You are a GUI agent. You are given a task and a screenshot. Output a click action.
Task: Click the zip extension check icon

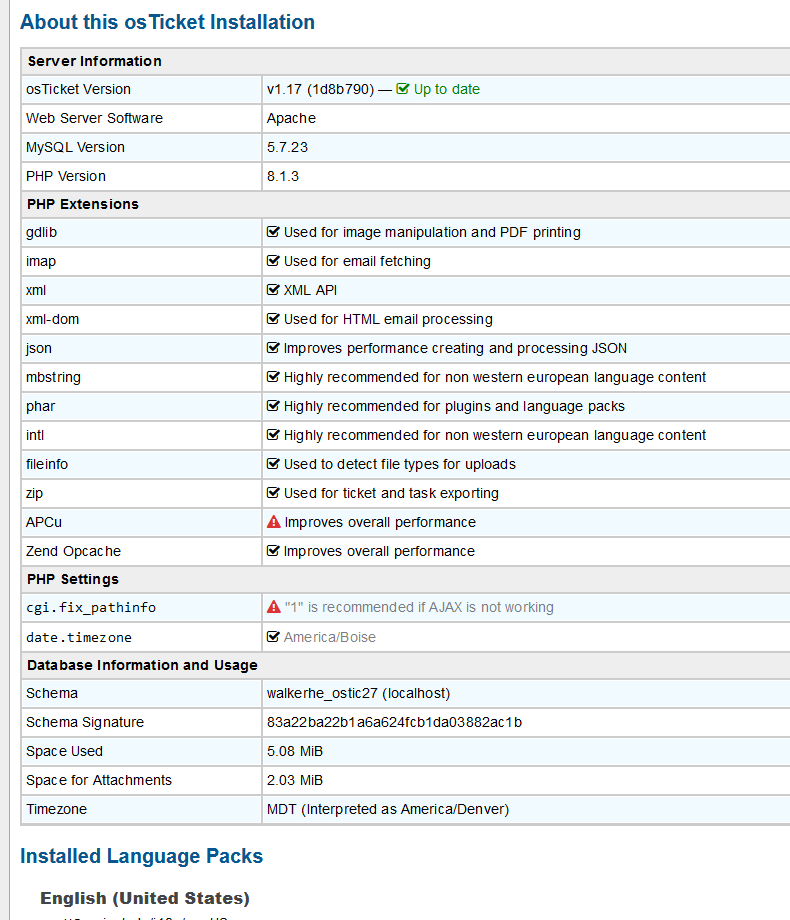click(273, 493)
